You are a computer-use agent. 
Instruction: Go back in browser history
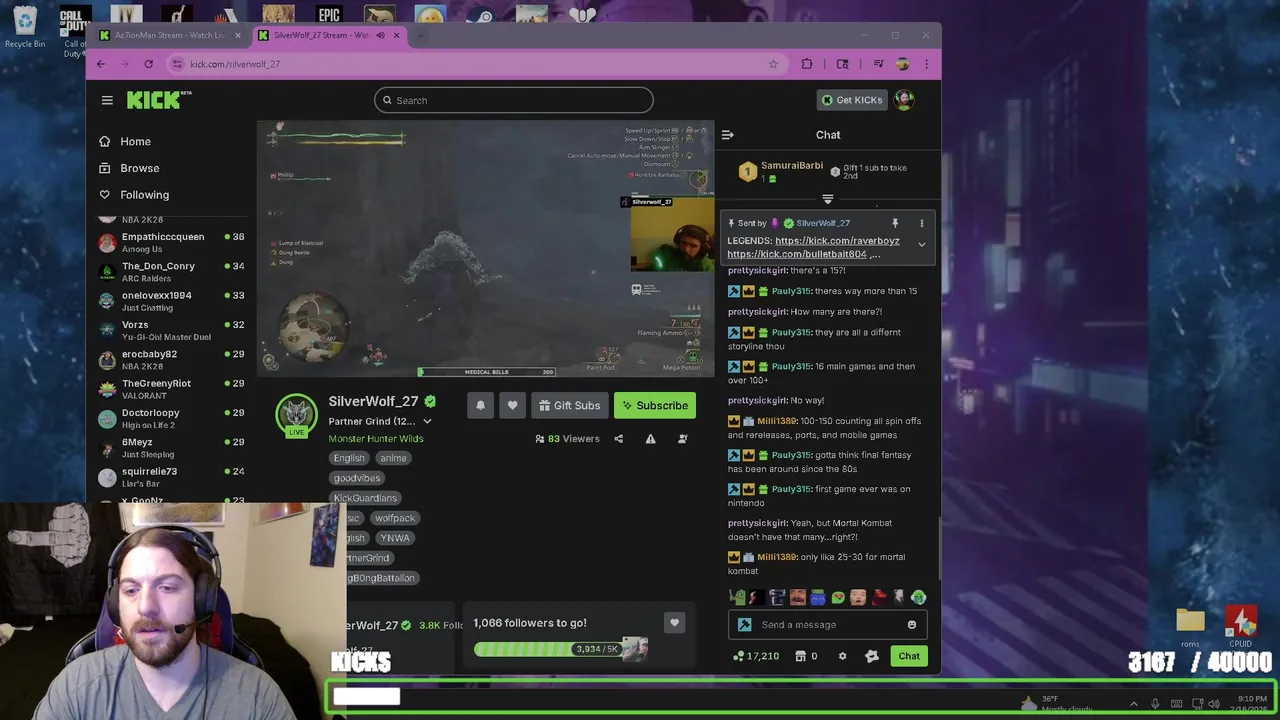tap(100, 64)
